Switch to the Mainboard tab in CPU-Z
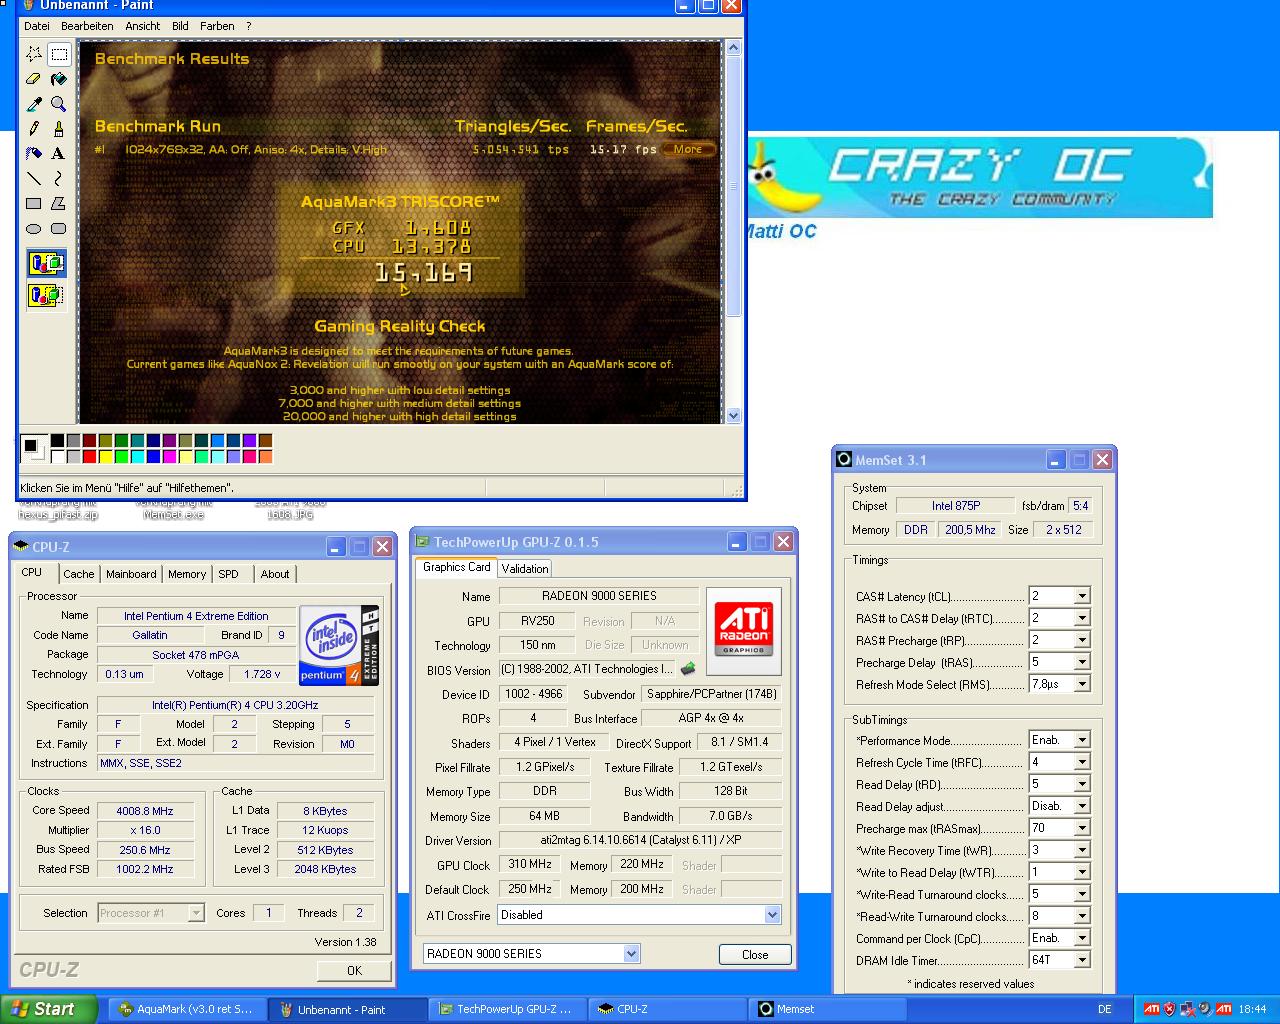This screenshot has height=1024, width=1280. (131, 574)
